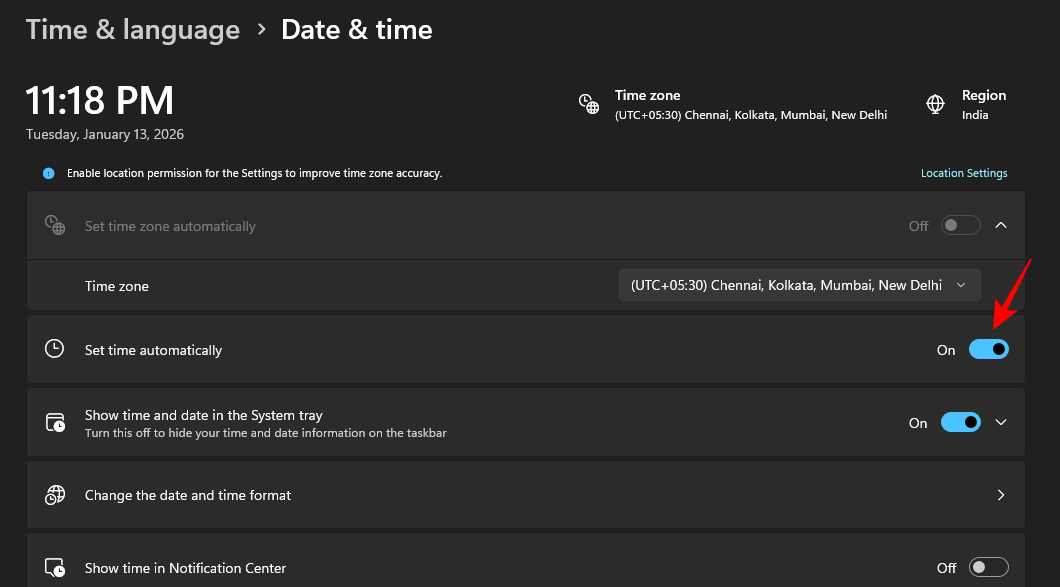Click the Notification Center time icon
This screenshot has width=1060, height=587.
point(55,568)
